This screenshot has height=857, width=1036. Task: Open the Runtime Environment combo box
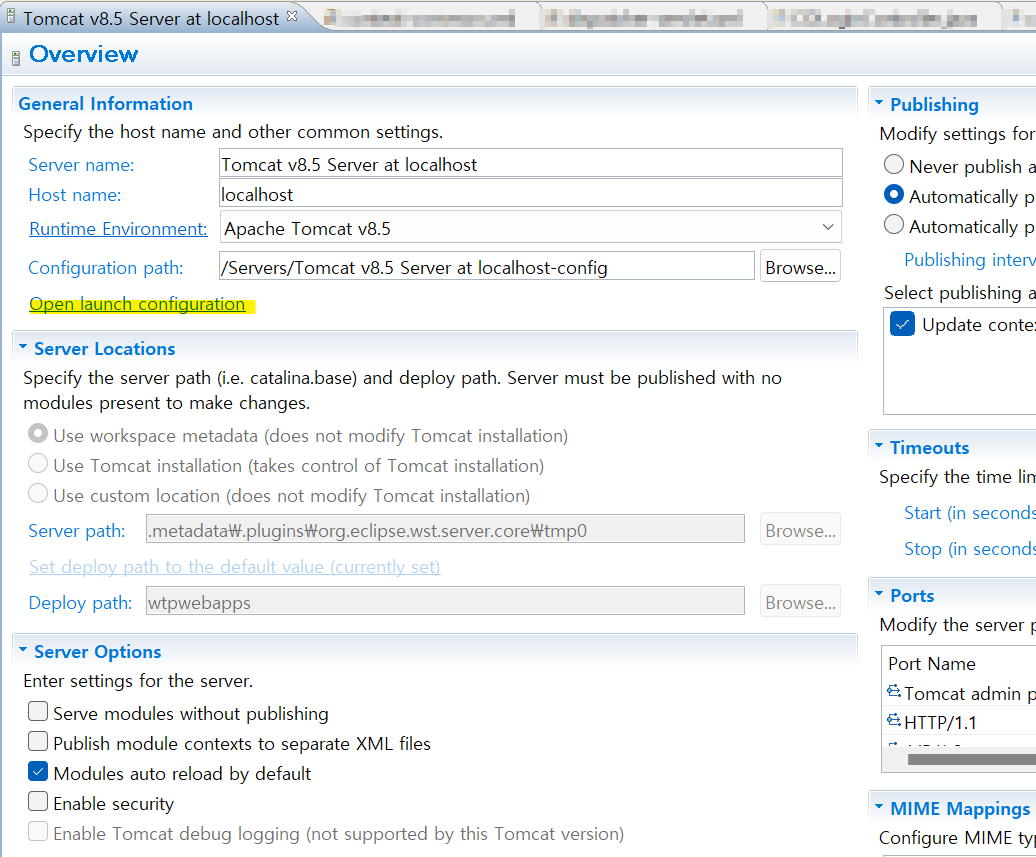coord(531,227)
